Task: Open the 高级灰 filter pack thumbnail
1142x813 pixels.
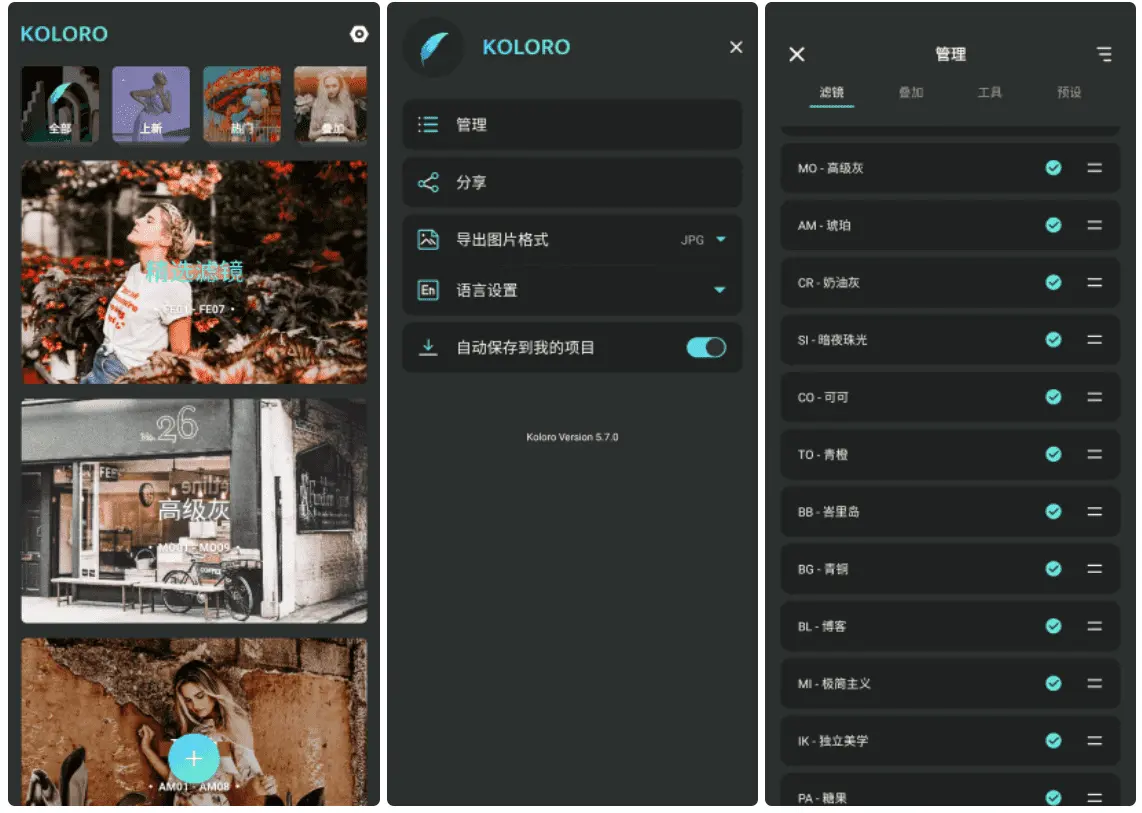Action: (194, 511)
